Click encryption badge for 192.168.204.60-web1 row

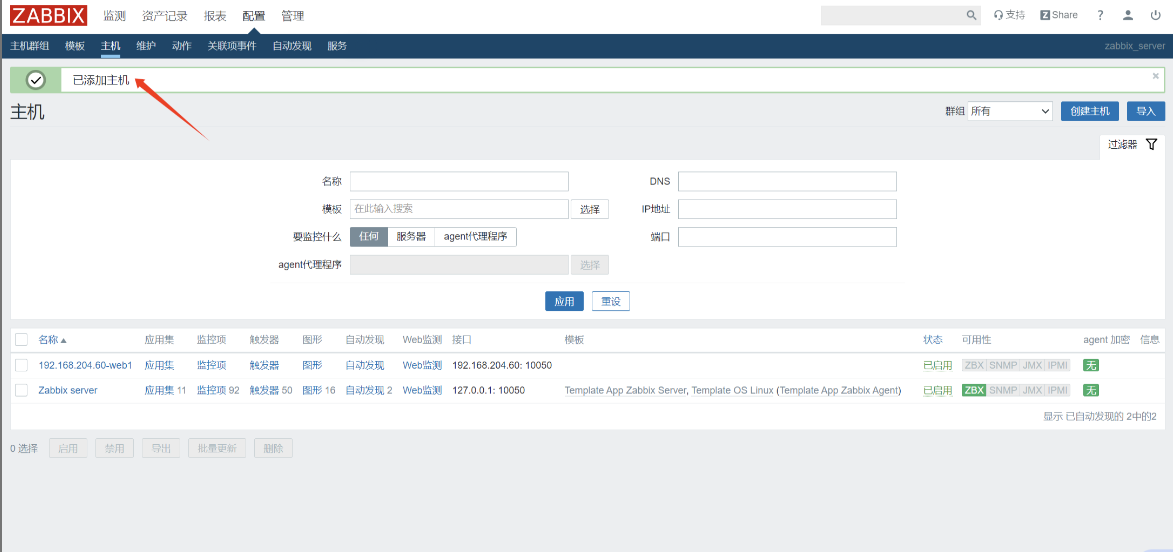pyautogui.click(x=1091, y=366)
